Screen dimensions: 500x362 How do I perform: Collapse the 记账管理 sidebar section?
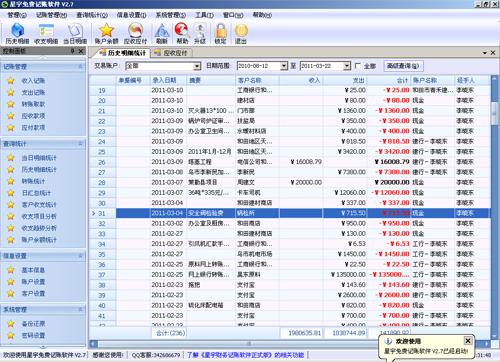[80, 67]
